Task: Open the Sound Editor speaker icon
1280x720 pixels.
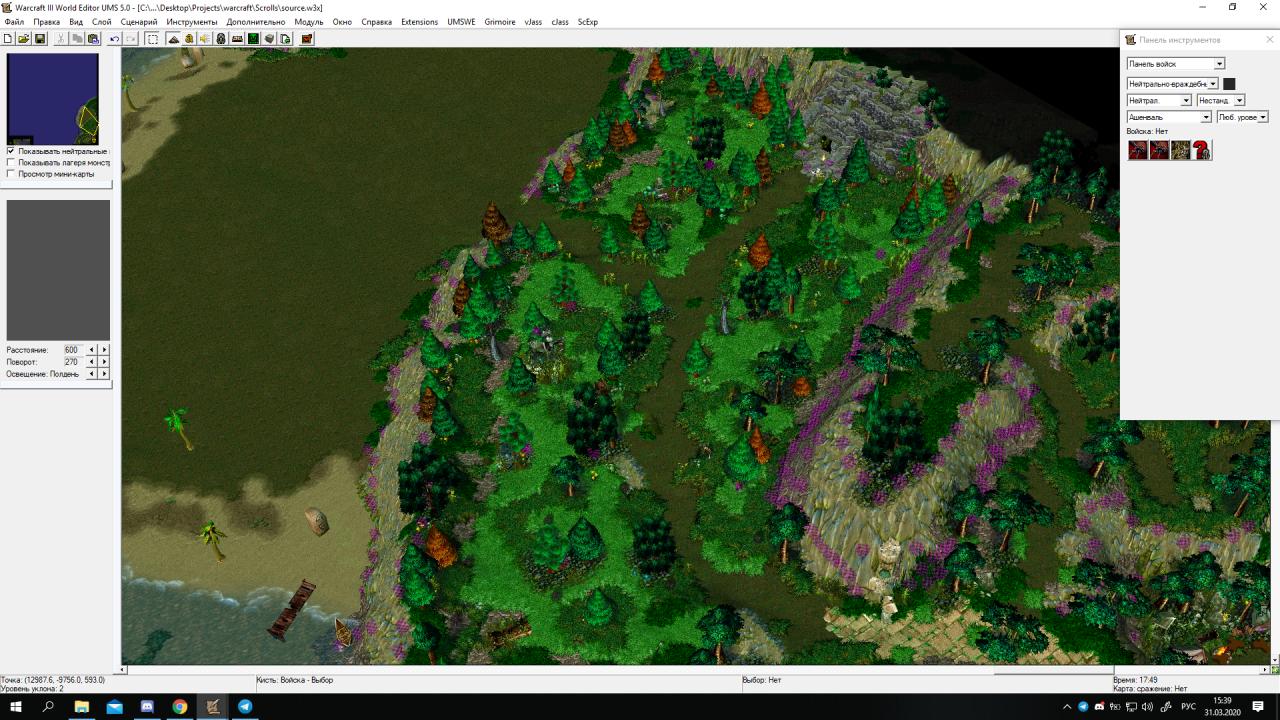Action: click(205, 39)
